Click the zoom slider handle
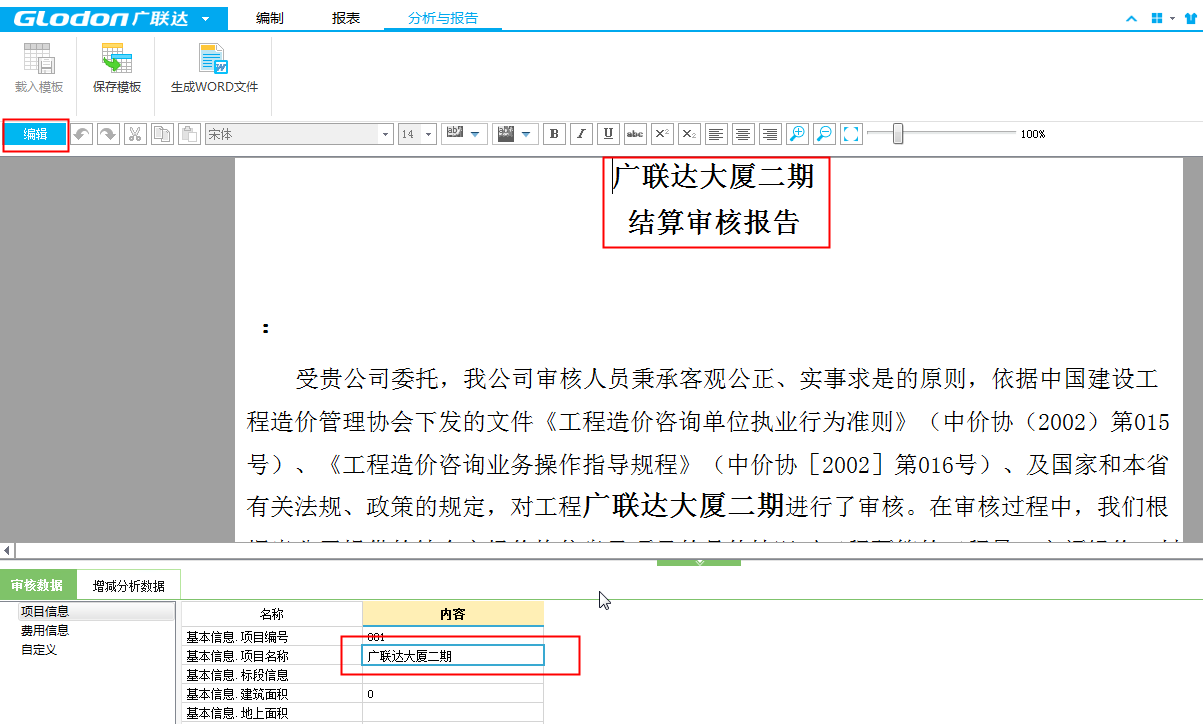 (898, 134)
